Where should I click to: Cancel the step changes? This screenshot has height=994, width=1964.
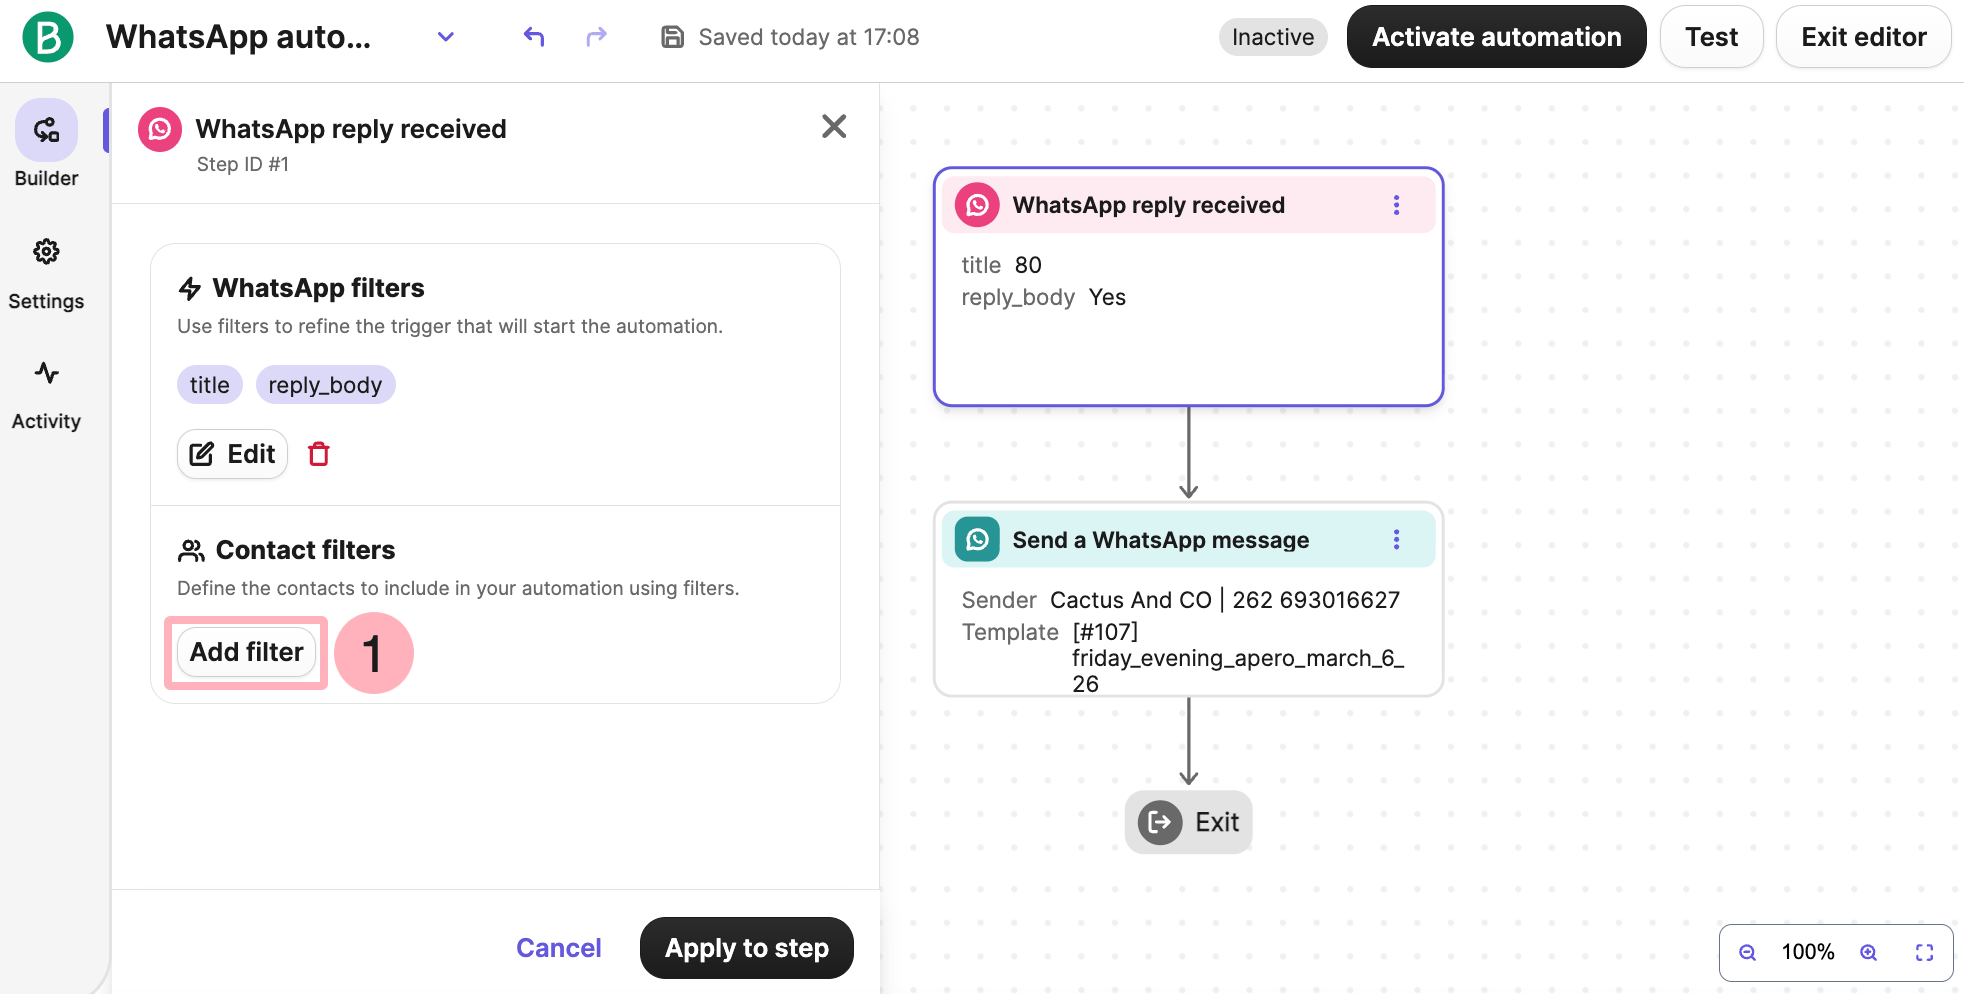click(x=558, y=948)
